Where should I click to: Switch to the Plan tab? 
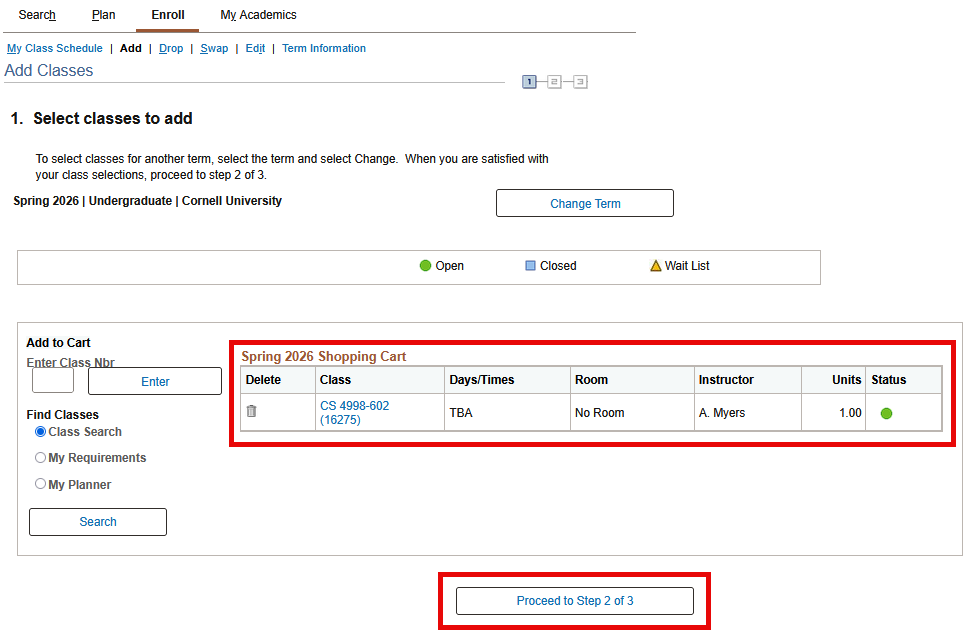(x=103, y=14)
